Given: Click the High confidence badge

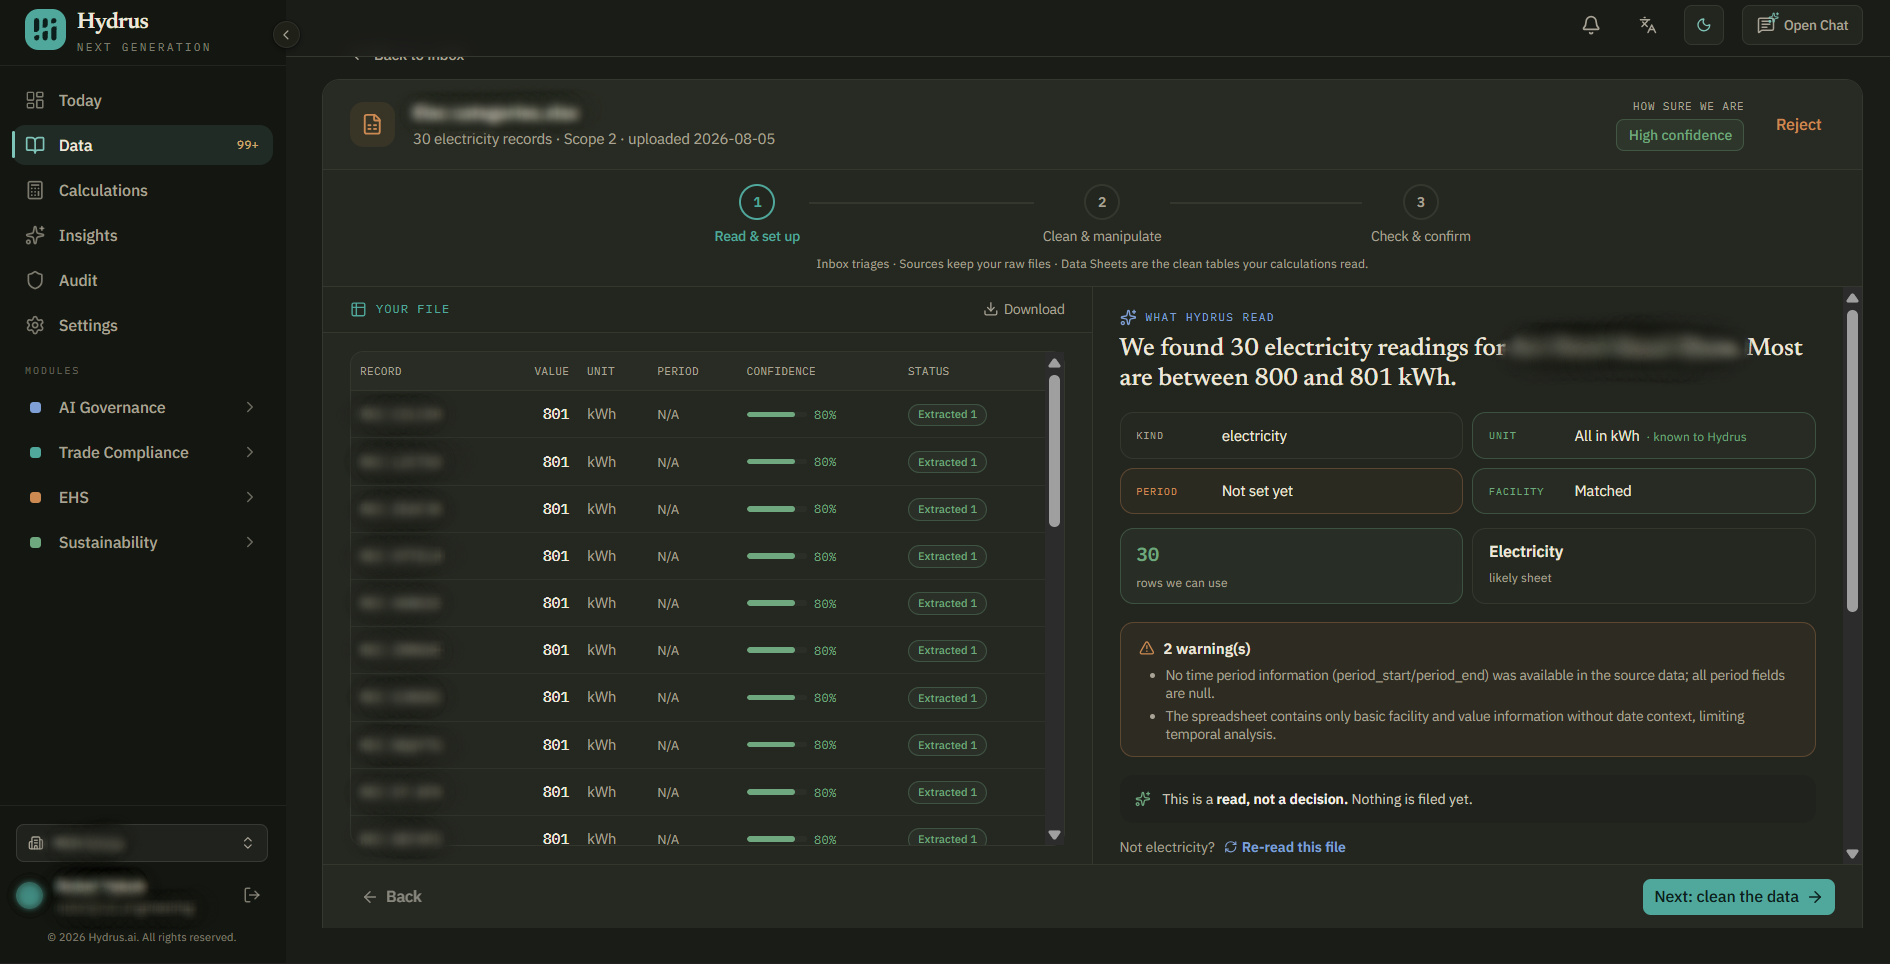Looking at the screenshot, I should [x=1680, y=135].
